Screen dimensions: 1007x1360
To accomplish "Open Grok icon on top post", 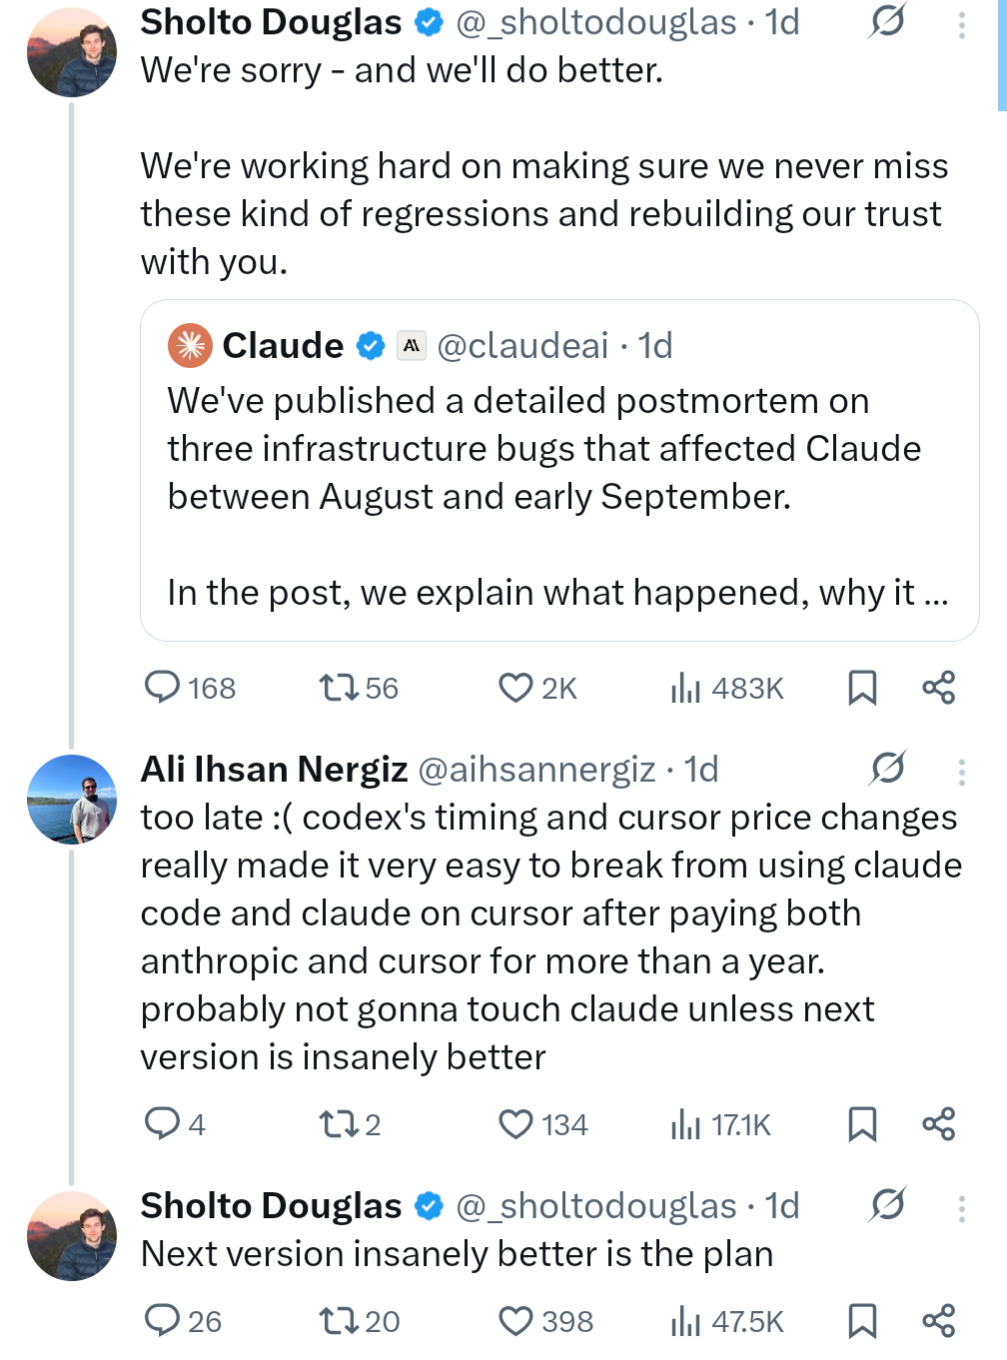I will 887,21.
